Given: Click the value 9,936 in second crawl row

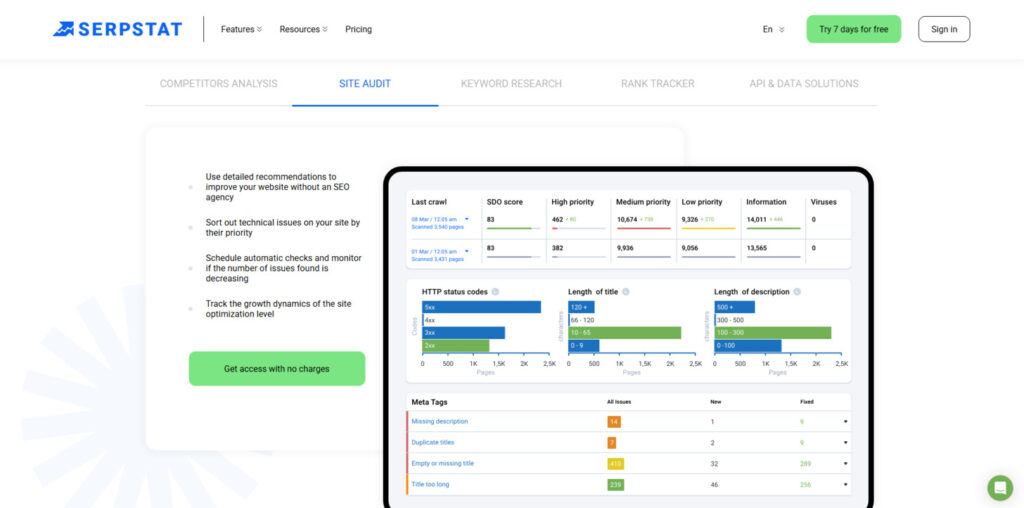Looking at the screenshot, I should click(x=626, y=248).
